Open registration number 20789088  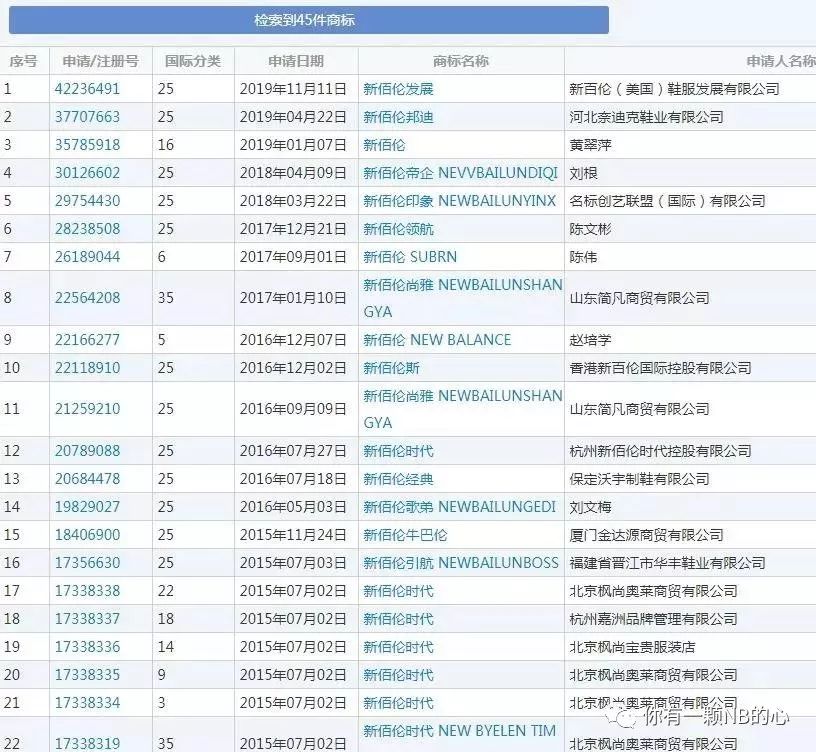[x=87, y=451]
